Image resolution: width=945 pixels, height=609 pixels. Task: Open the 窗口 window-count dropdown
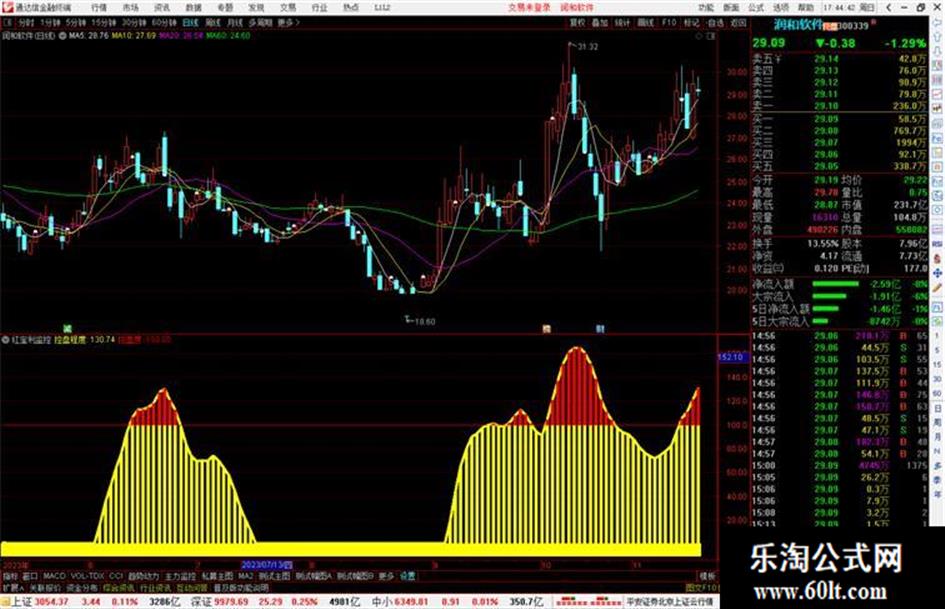(x=30, y=576)
